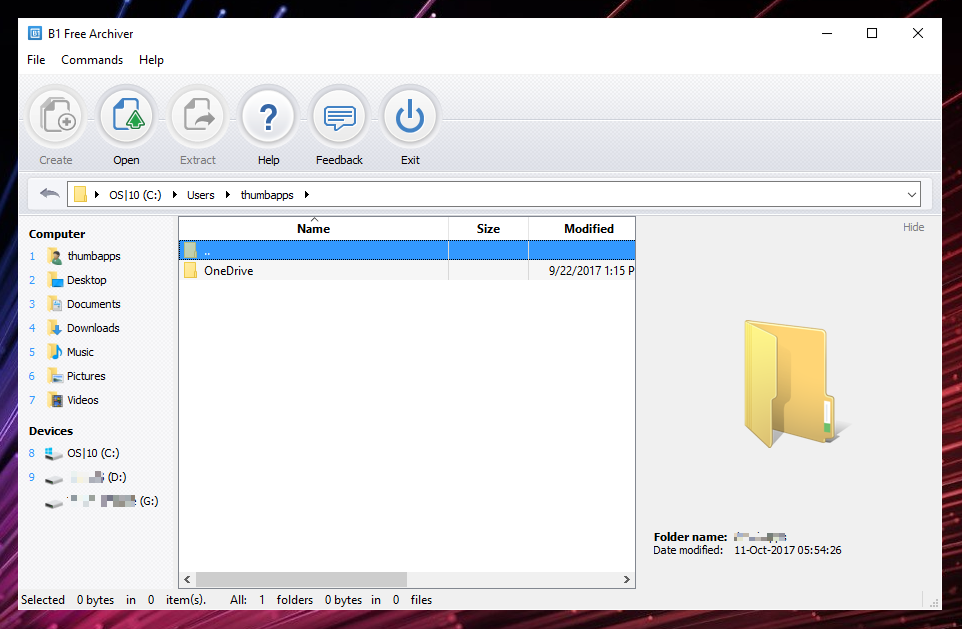Image resolution: width=962 pixels, height=629 pixels.
Task: Click the Extract toolbar icon
Action: [x=198, y=116]
